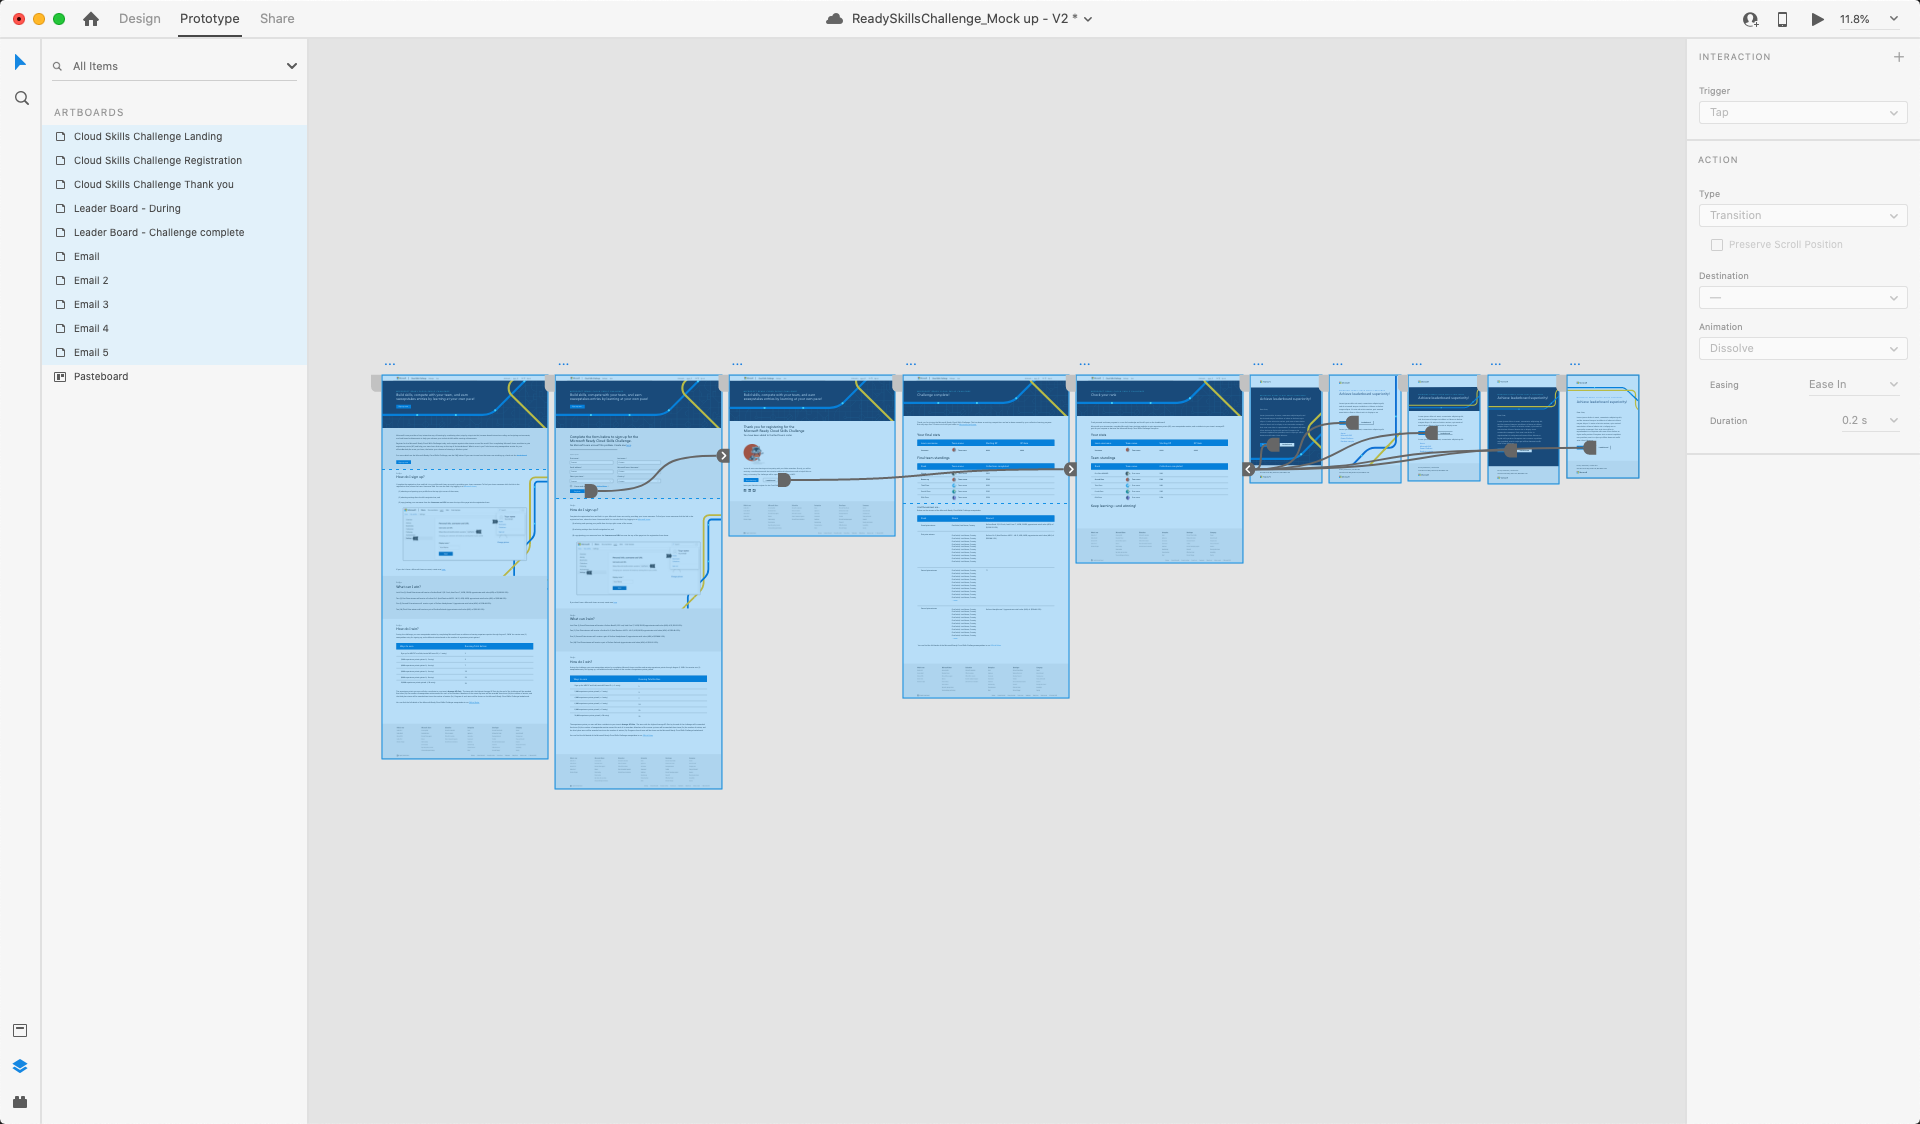The image size is (1920, 1124).
Task: Select the Leader Board - During artboard
Action: tap(127, 209)
